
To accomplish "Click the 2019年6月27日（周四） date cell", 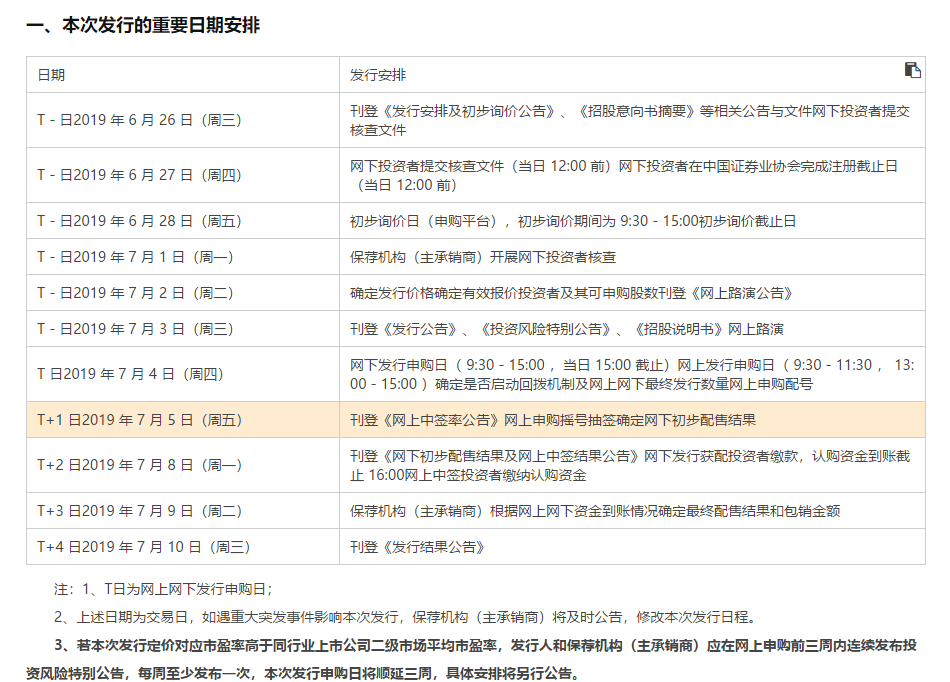I will [140, 175].
